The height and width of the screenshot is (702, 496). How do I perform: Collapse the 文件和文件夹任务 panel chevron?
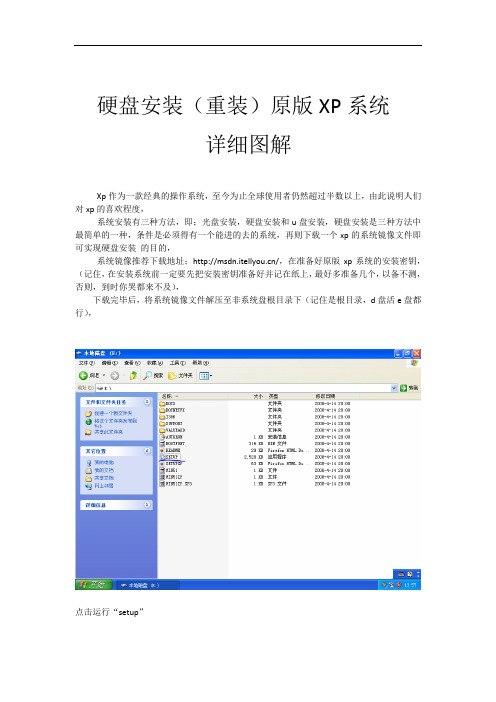(x=147, y=402)
